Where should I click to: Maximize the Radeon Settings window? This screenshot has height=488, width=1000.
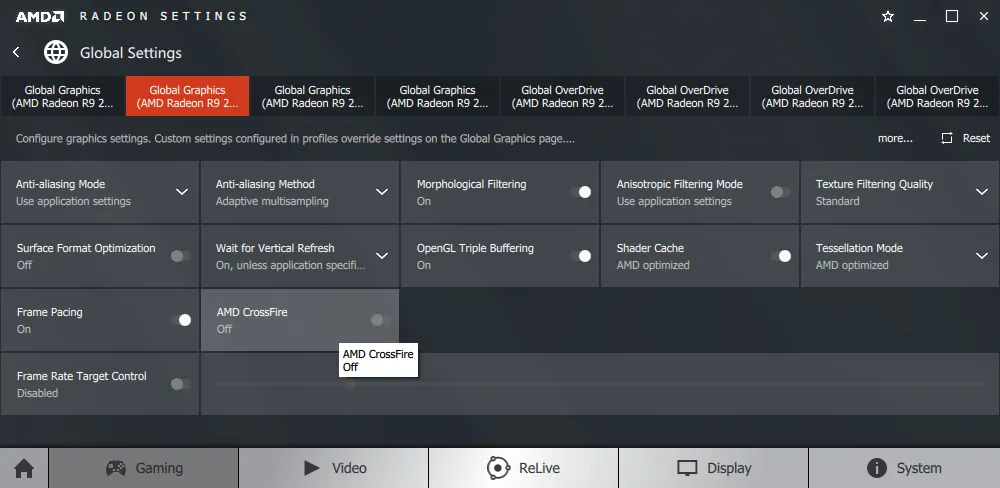[x=952, y=17]
